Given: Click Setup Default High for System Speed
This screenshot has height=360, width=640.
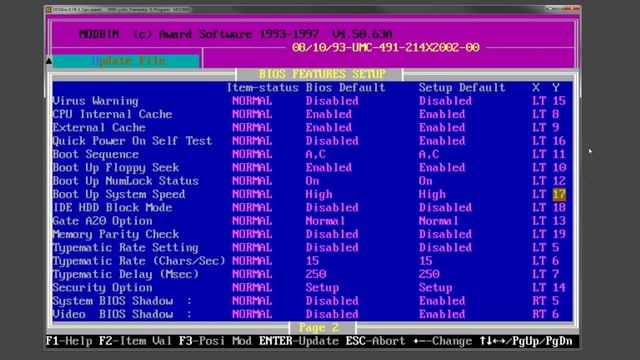Looking at the screenshot, I should point(432,194).
